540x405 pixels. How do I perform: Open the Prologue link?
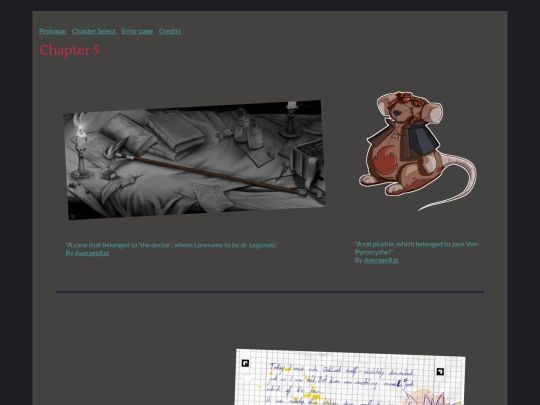point(52,31)
